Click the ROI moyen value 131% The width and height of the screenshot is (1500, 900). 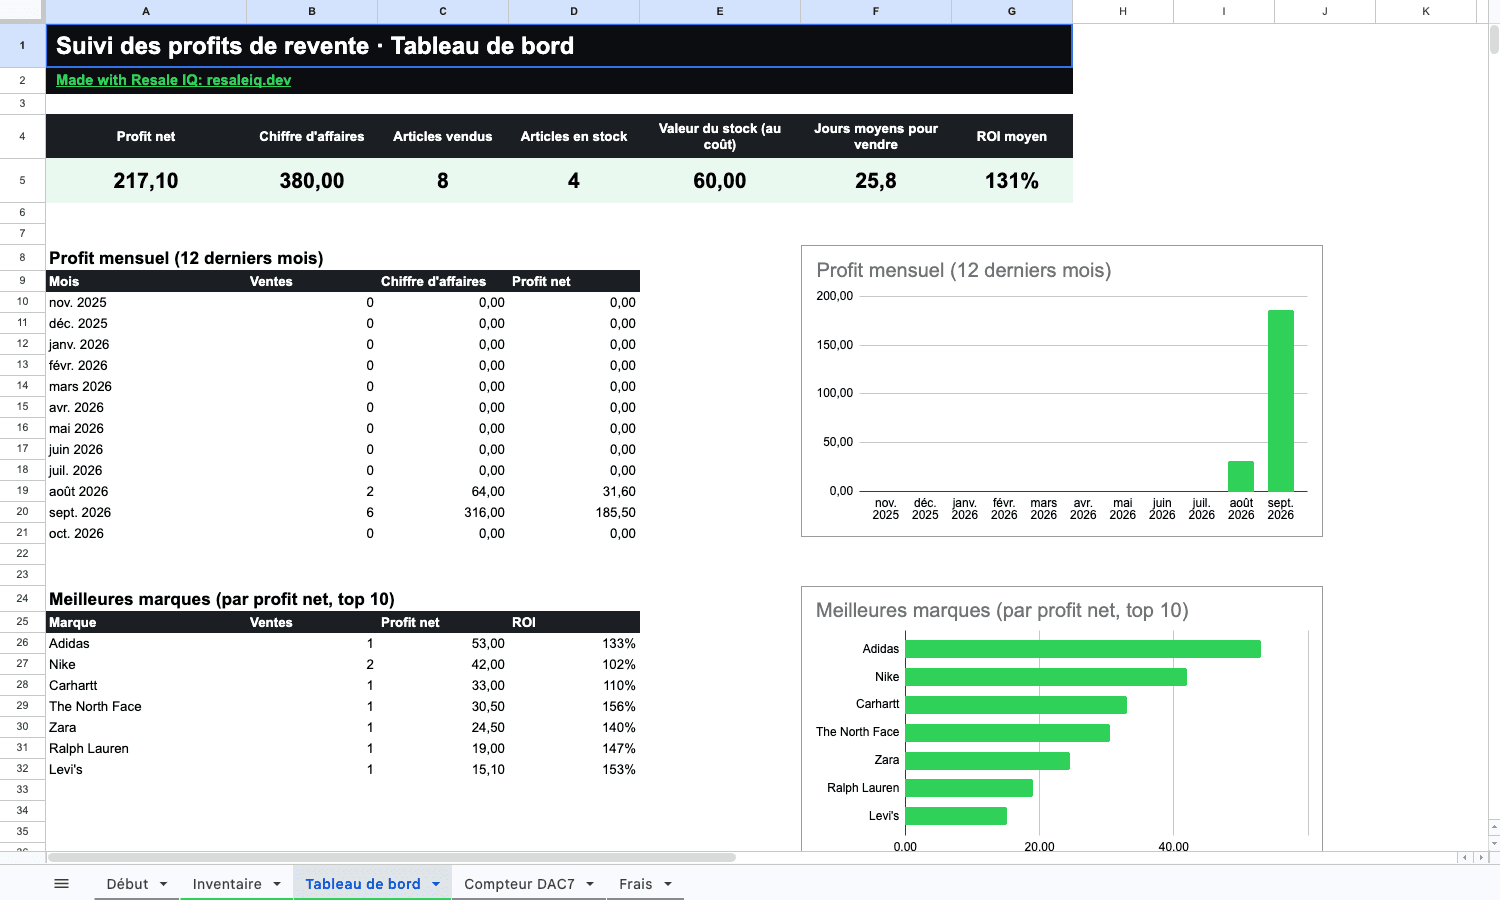(1012, 181)
